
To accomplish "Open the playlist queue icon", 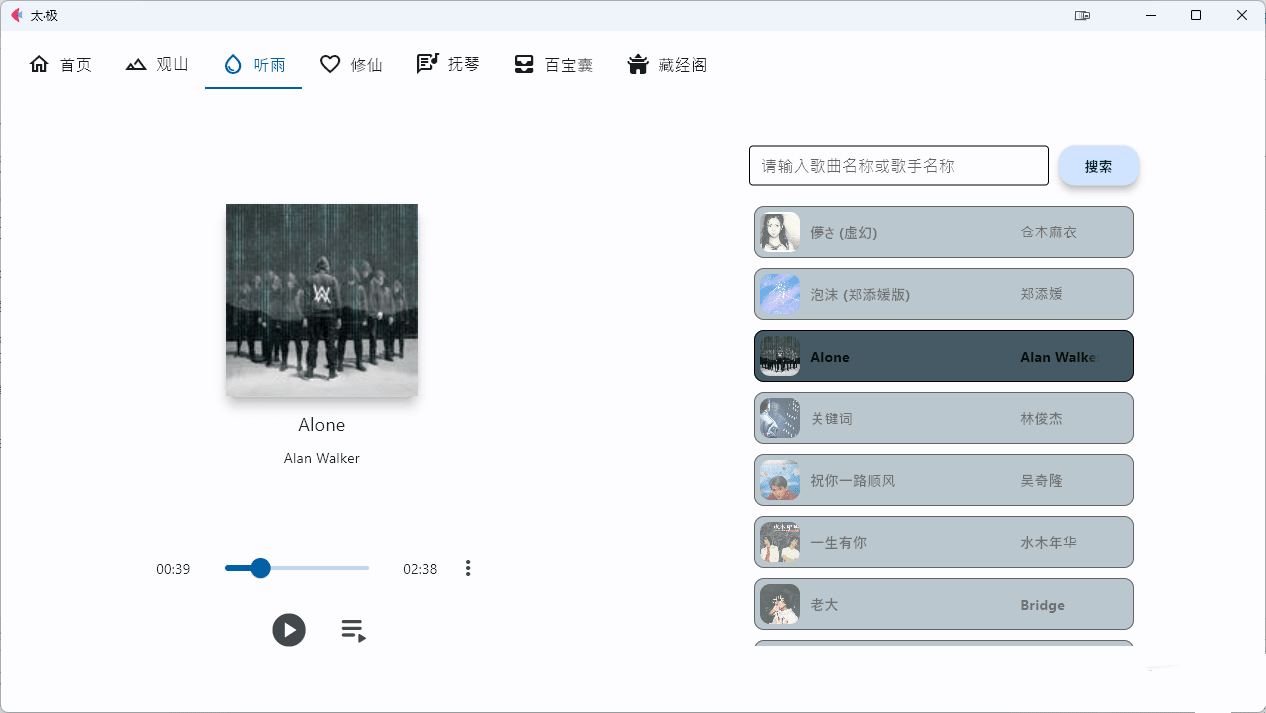I will point(353,630).
